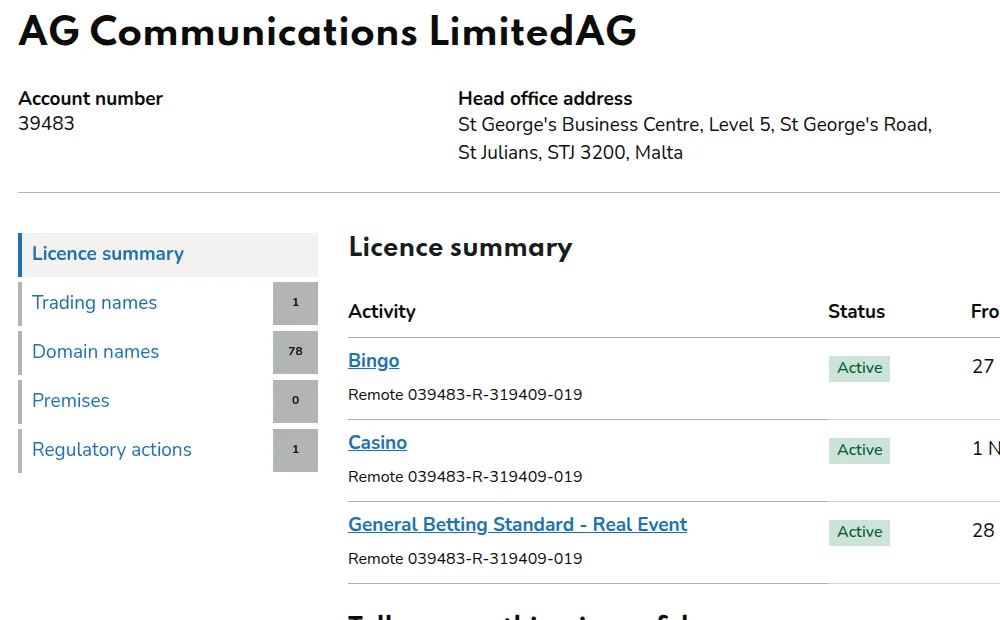Click Remote licence number under General Betting

465,559
